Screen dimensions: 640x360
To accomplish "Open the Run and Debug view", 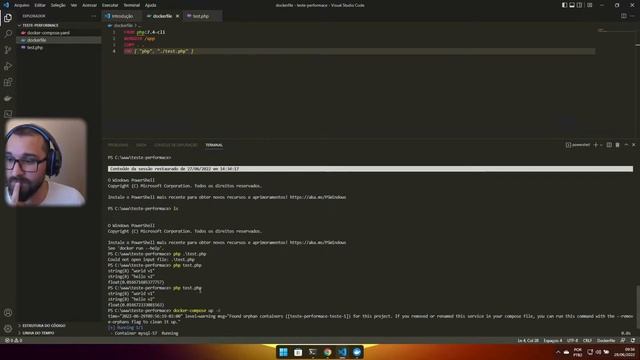I will pos(8,66).
